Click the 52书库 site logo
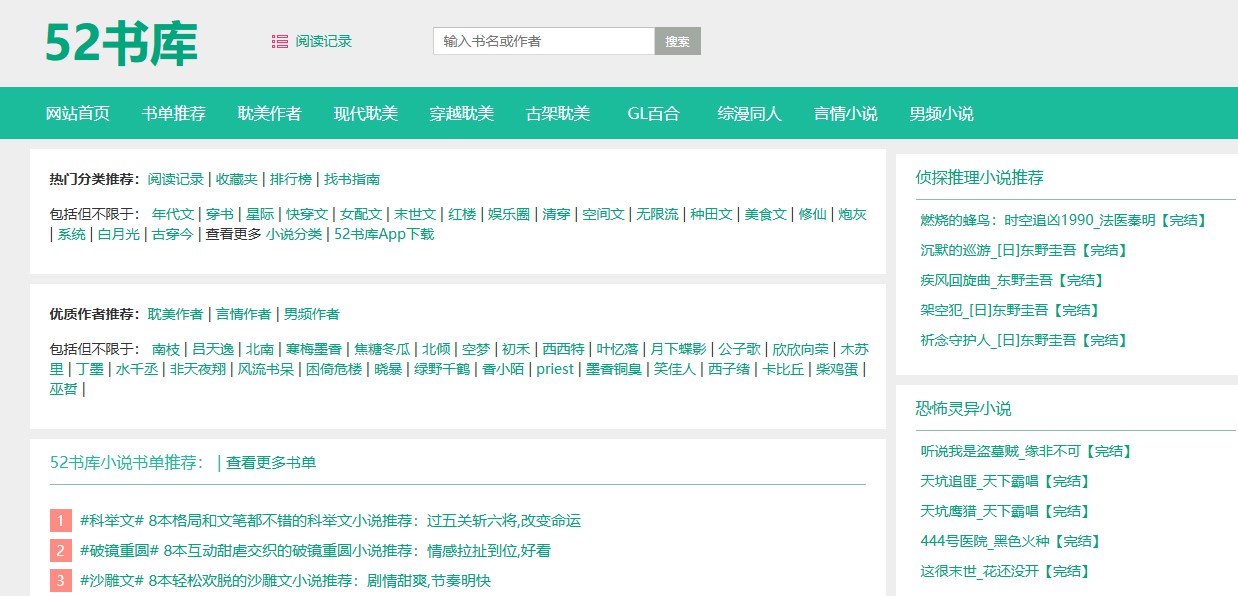1238x596 pixels. (121, 43)
